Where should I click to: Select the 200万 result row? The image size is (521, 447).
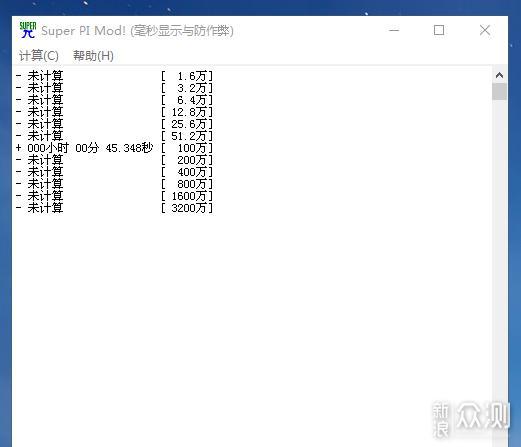click(114, 160)
